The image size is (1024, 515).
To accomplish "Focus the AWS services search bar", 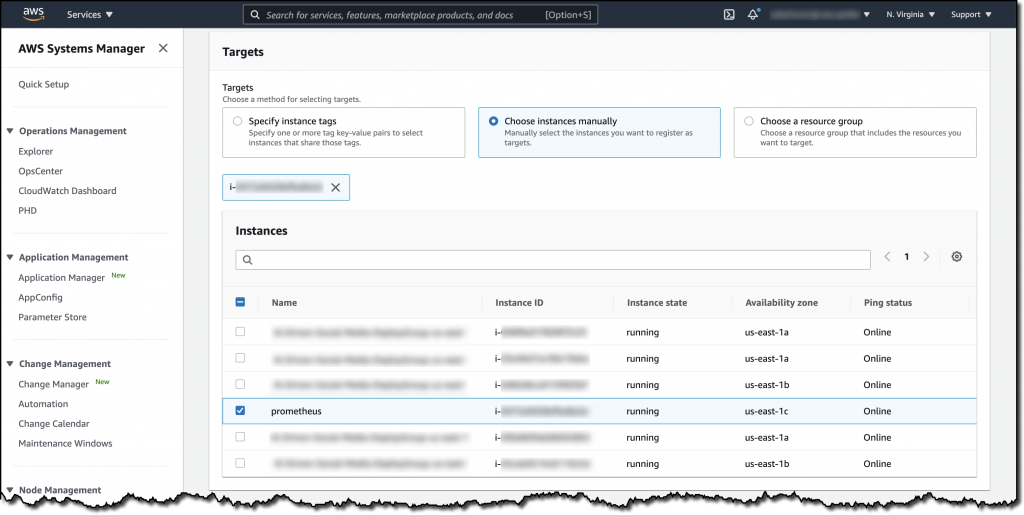I will click(421, 14).
